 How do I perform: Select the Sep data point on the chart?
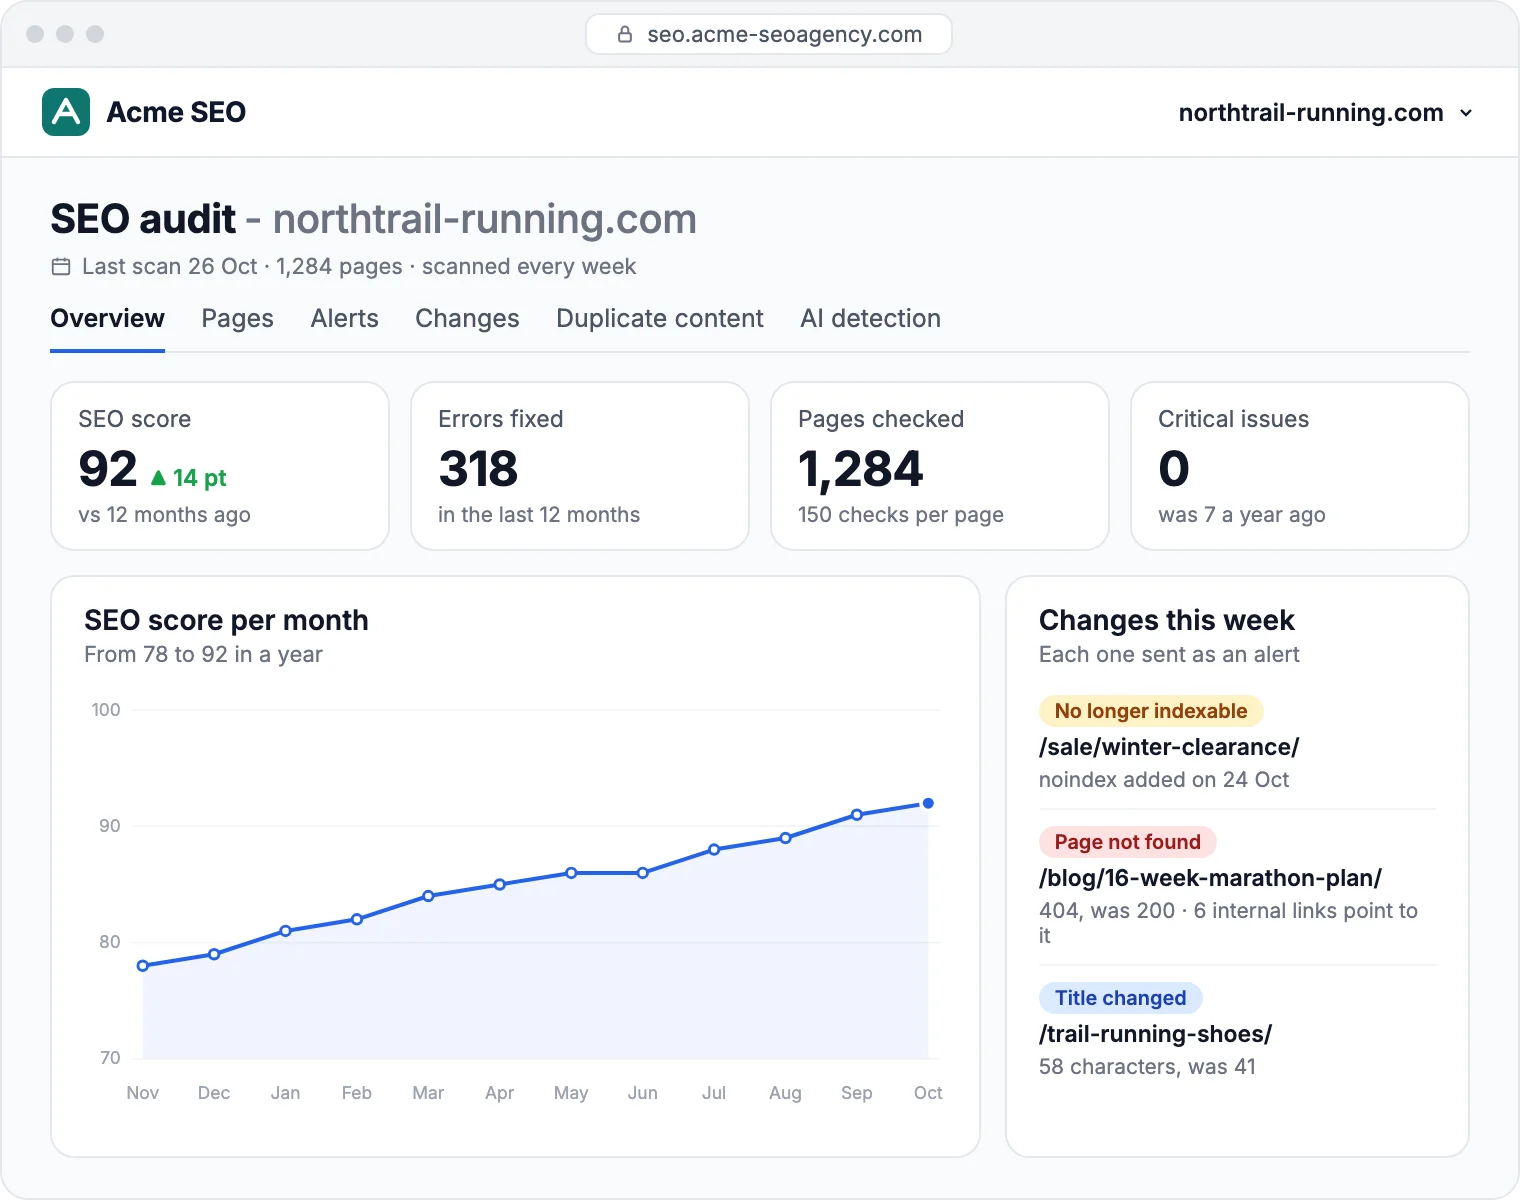[x=857, y=815]
